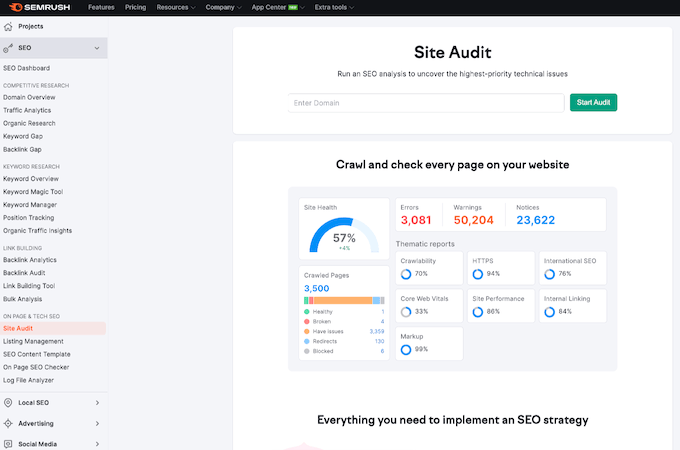Viewport: 680px width, 450px height.
Task: Expand the Social Media section chevron
Action: coord(97,444)
